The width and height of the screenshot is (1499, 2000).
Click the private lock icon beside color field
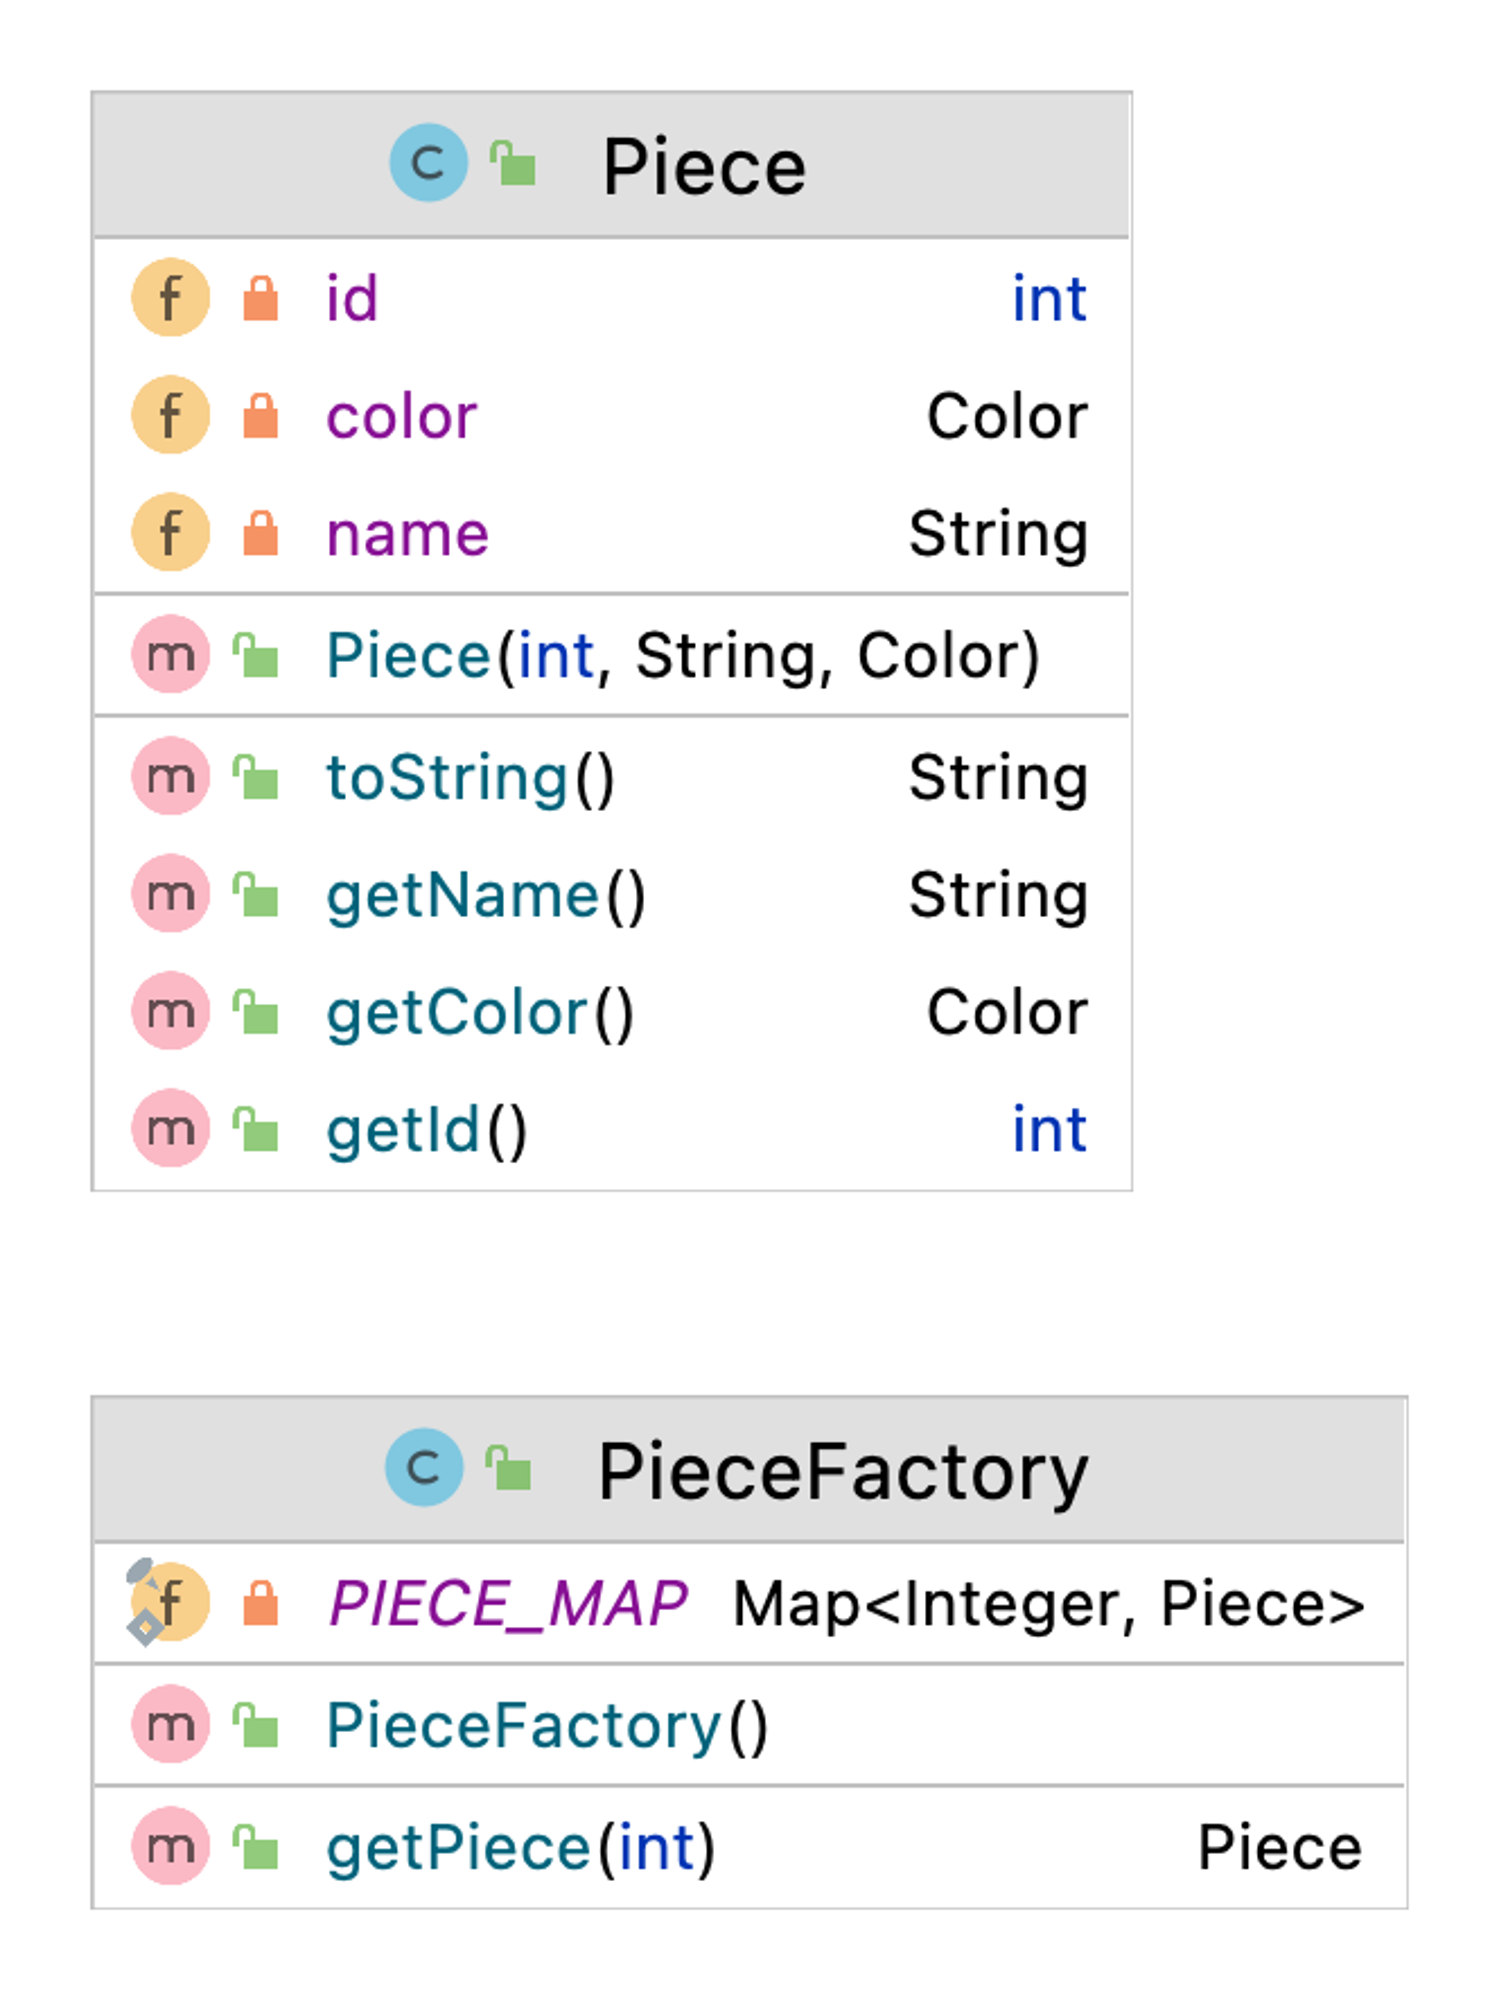261,416
